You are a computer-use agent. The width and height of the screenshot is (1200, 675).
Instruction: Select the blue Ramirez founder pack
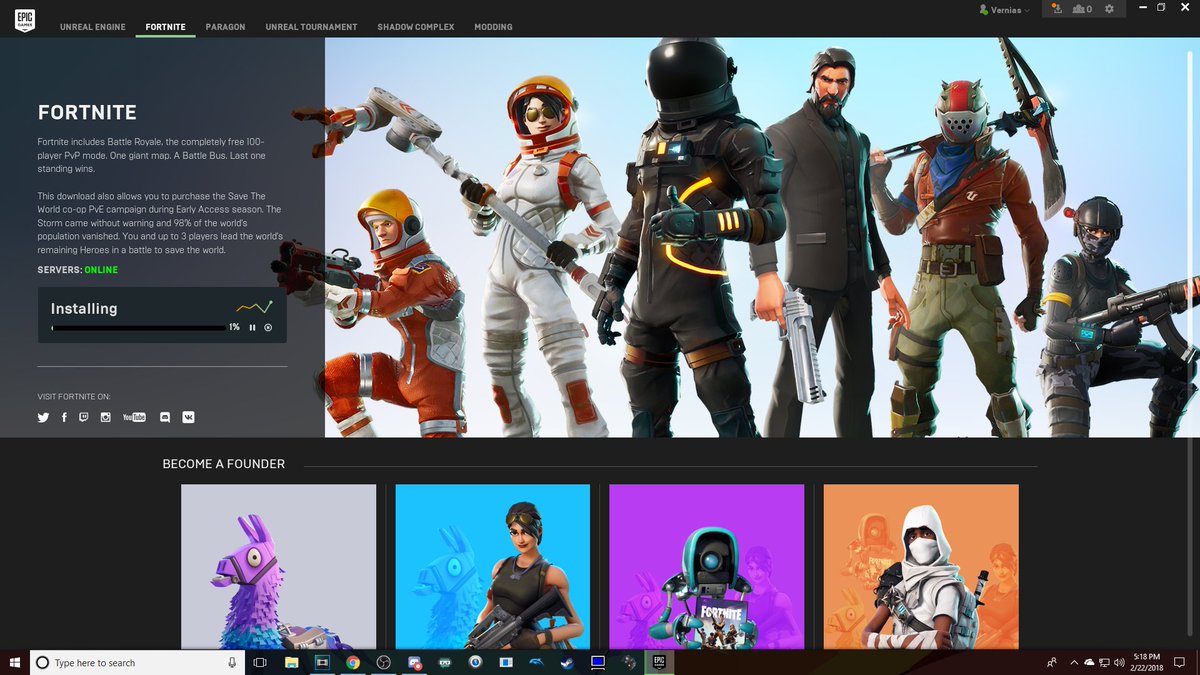tap(493, 567)
